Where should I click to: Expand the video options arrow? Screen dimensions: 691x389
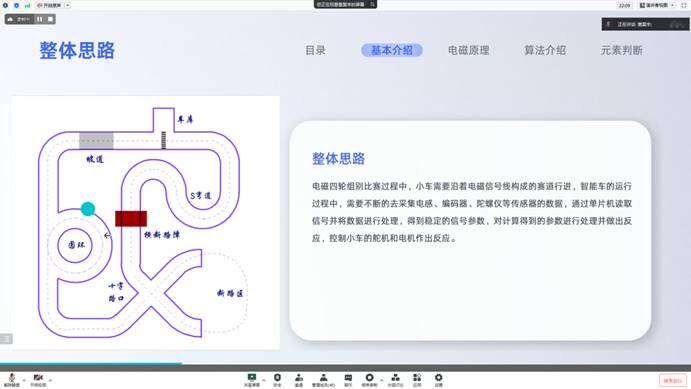50,380
